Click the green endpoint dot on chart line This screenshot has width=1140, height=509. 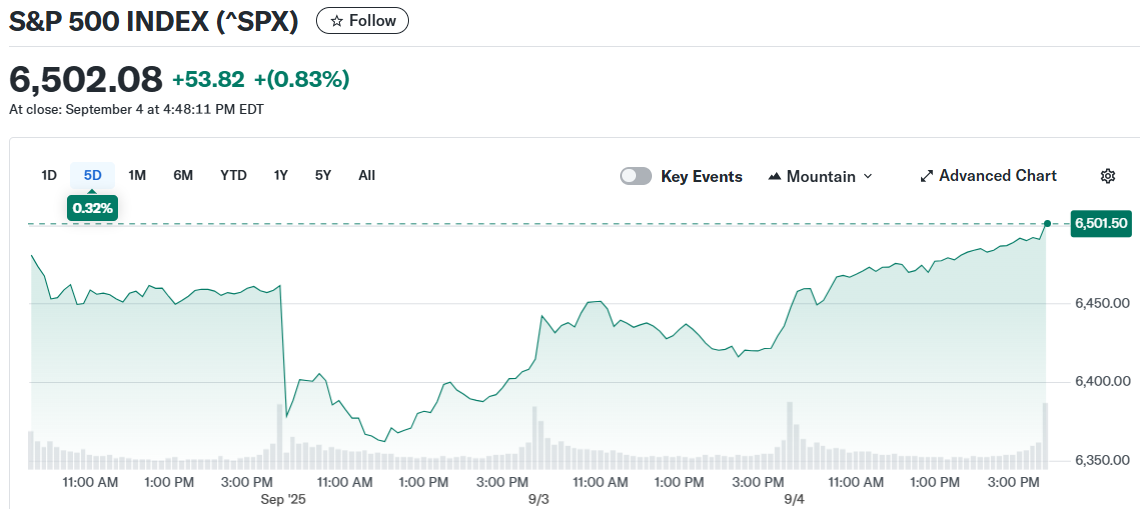(1047, 223)
